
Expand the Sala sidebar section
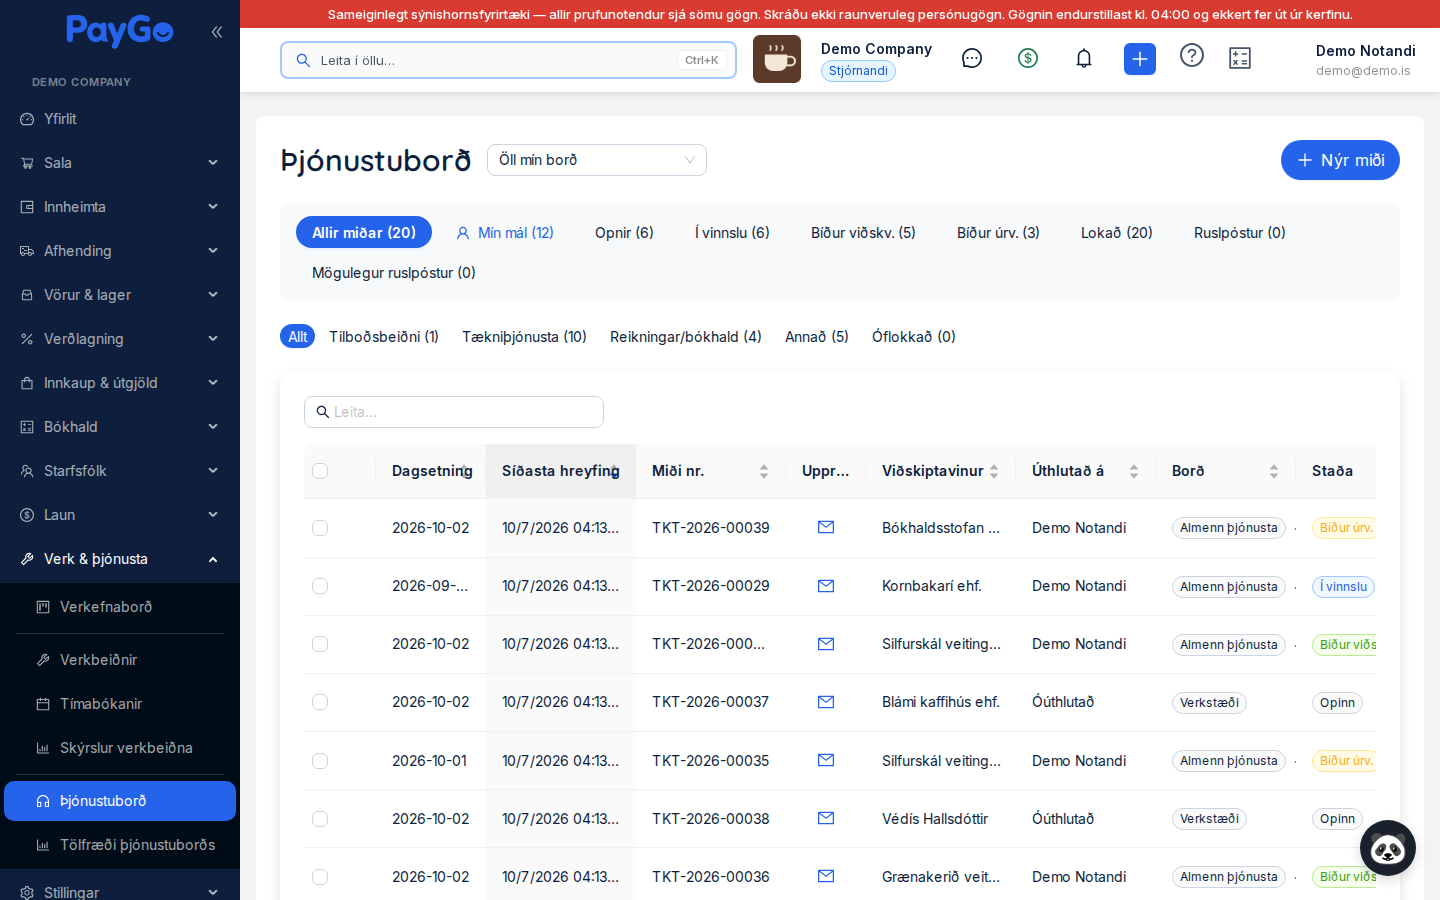pos(120,163)
